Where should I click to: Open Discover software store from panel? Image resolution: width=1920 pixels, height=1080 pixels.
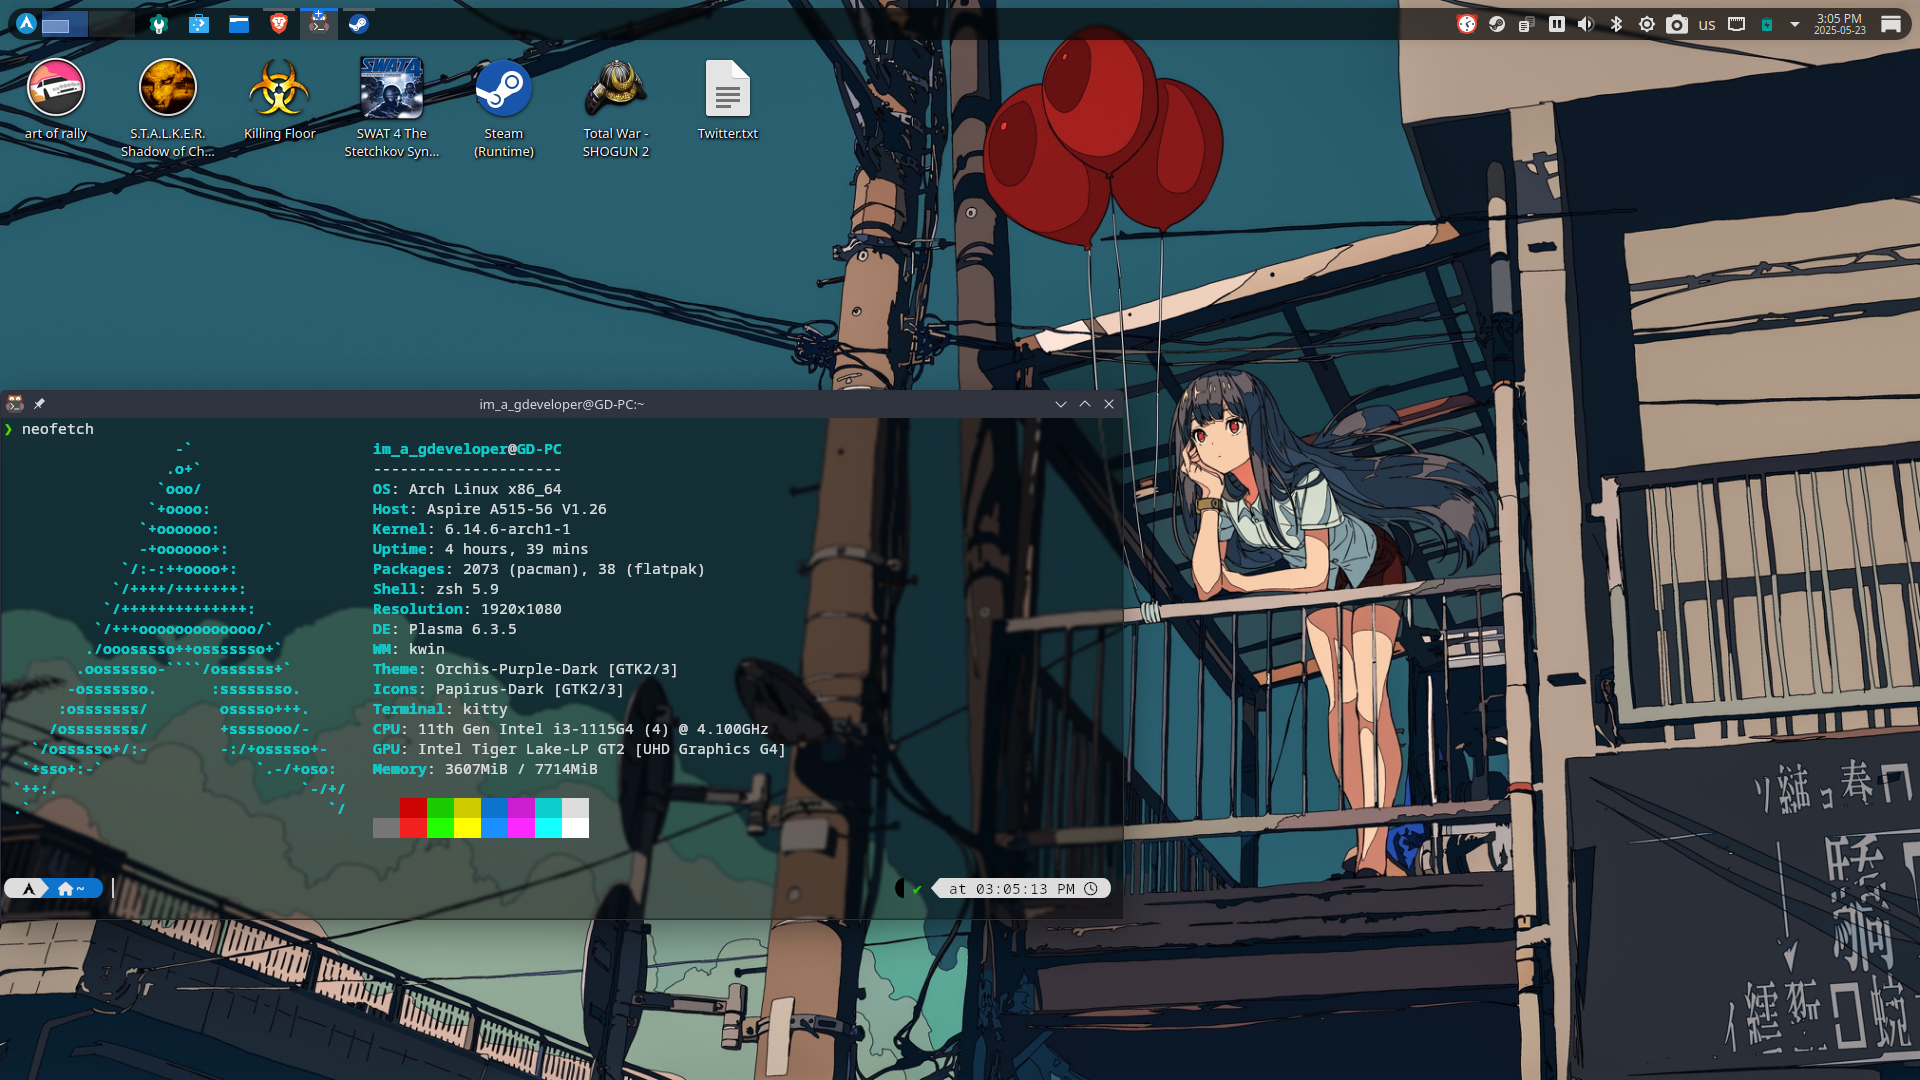tap(199, 24)
